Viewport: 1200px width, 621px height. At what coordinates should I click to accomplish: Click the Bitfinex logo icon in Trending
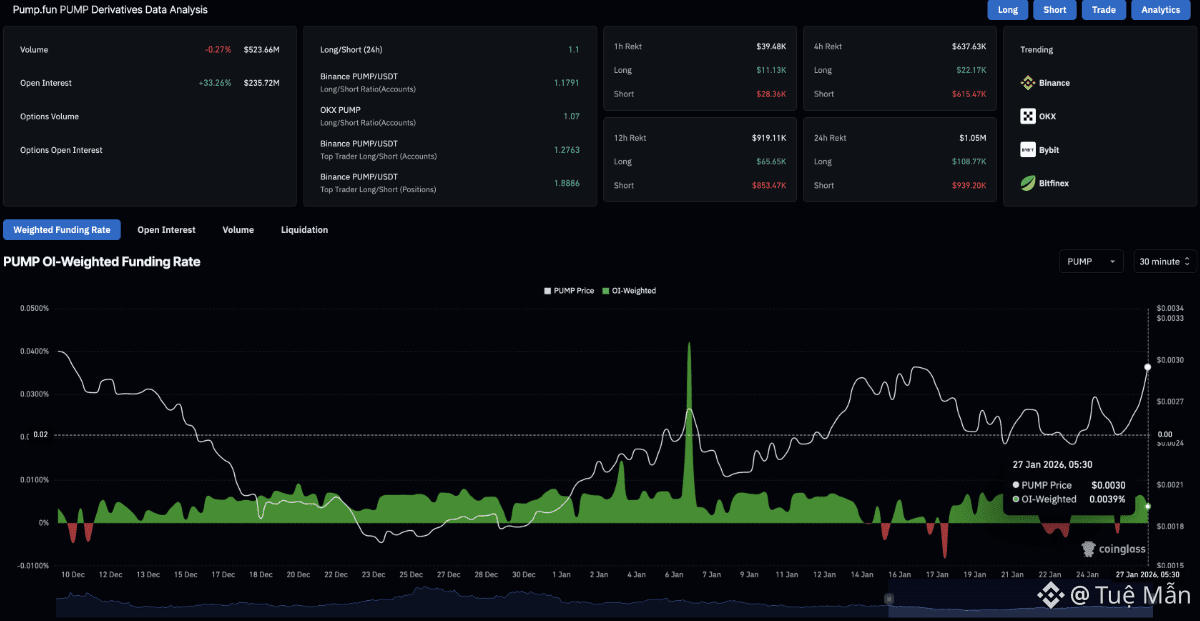(1027, 183)
